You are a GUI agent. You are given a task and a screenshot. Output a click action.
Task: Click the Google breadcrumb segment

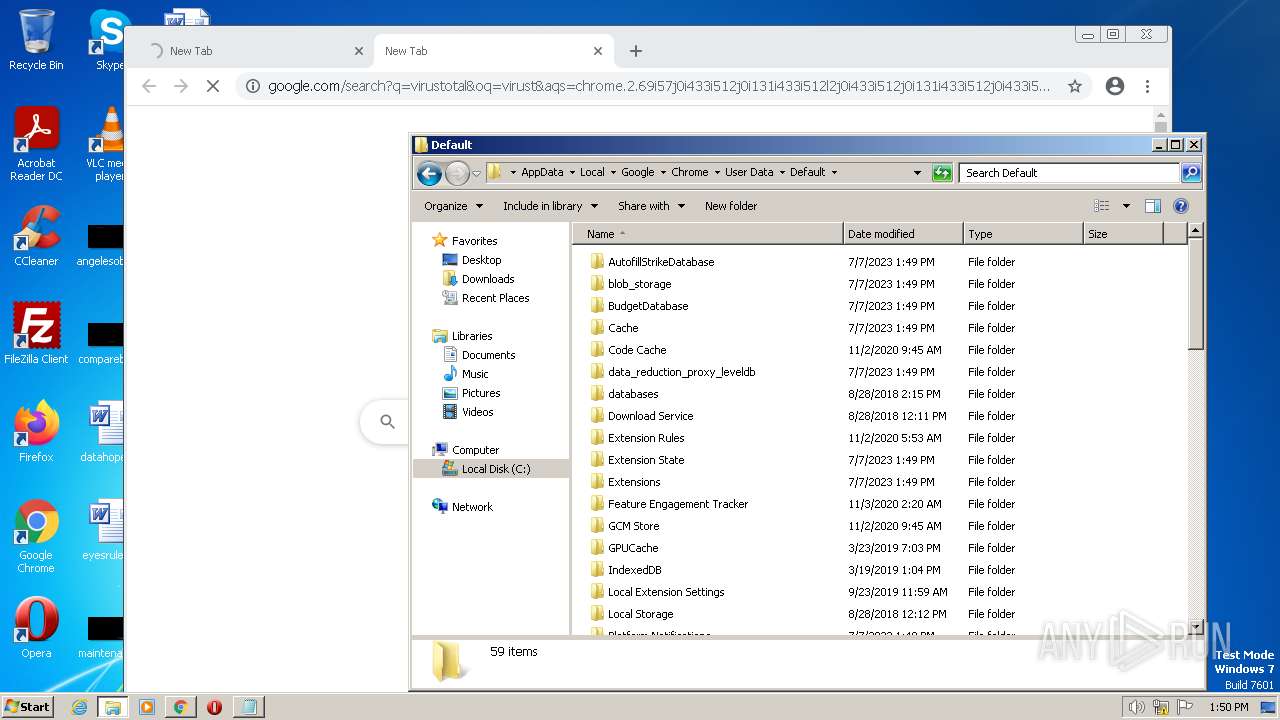coord(637,173)
